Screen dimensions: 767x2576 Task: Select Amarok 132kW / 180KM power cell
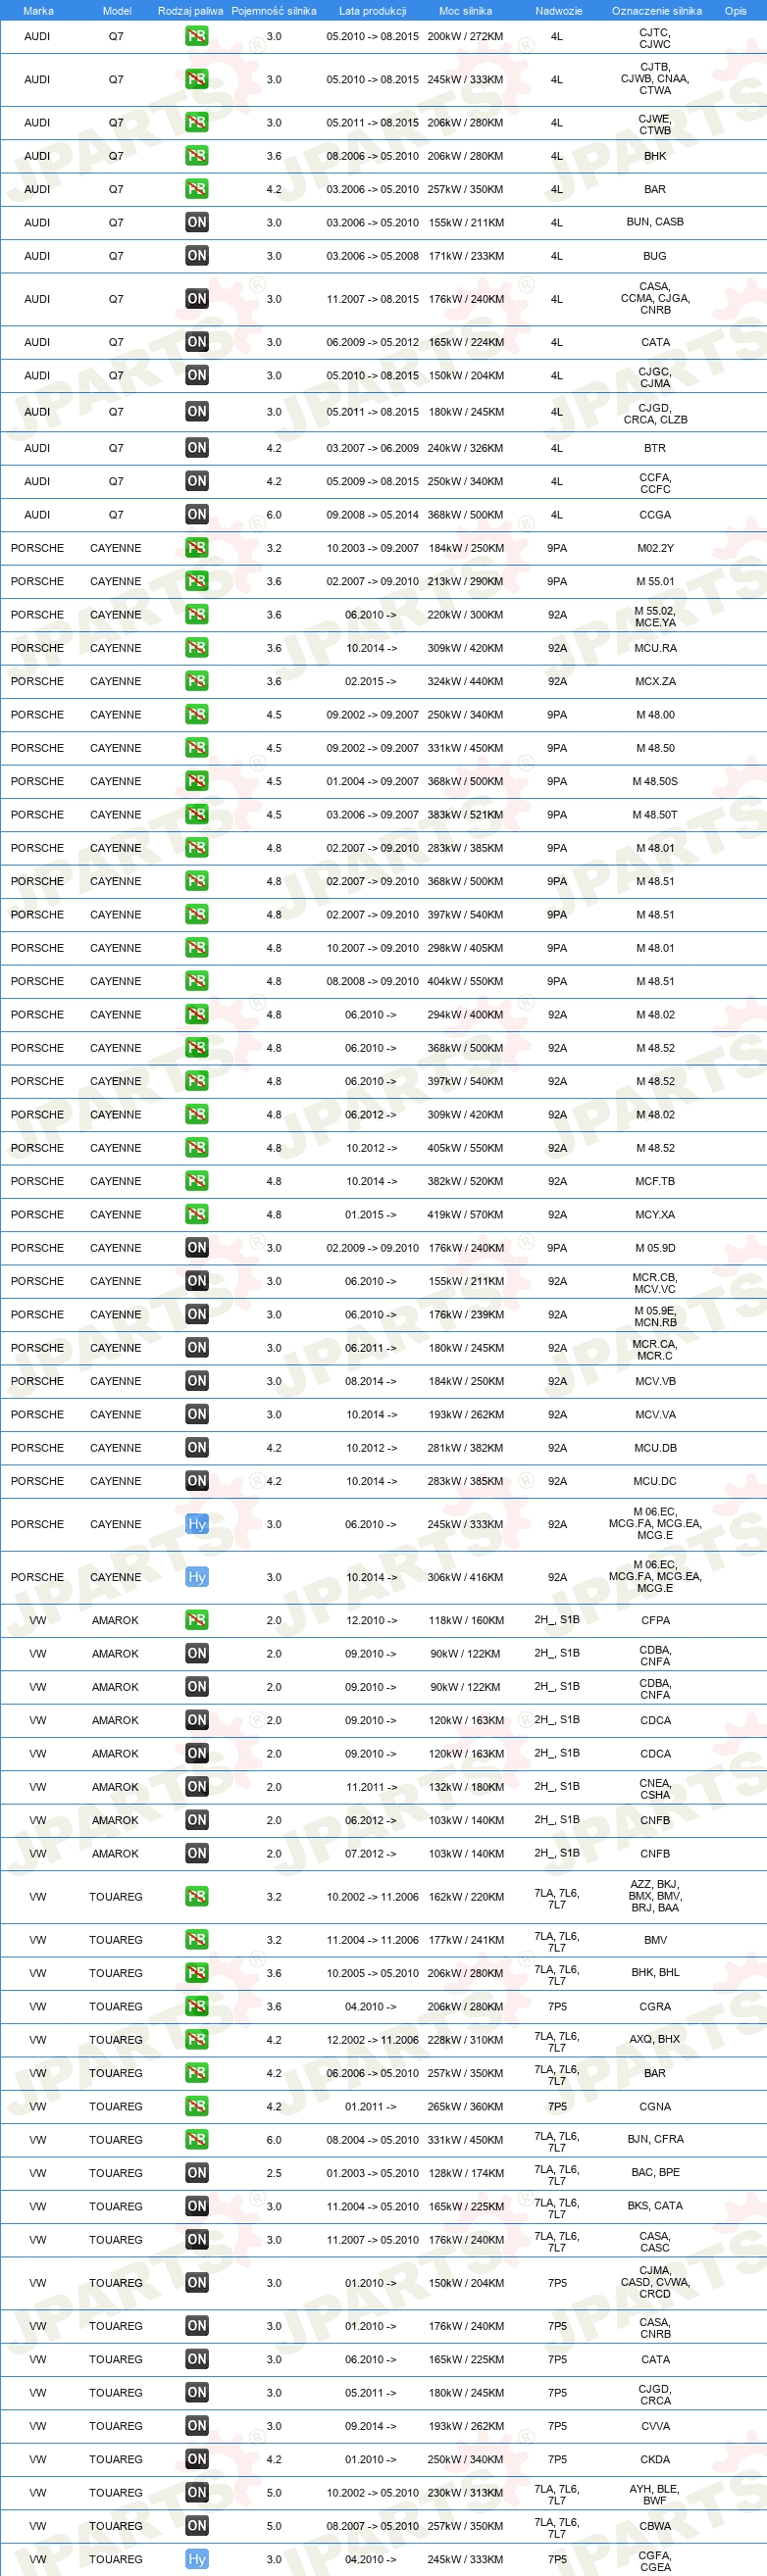(x=466, y=1786)
